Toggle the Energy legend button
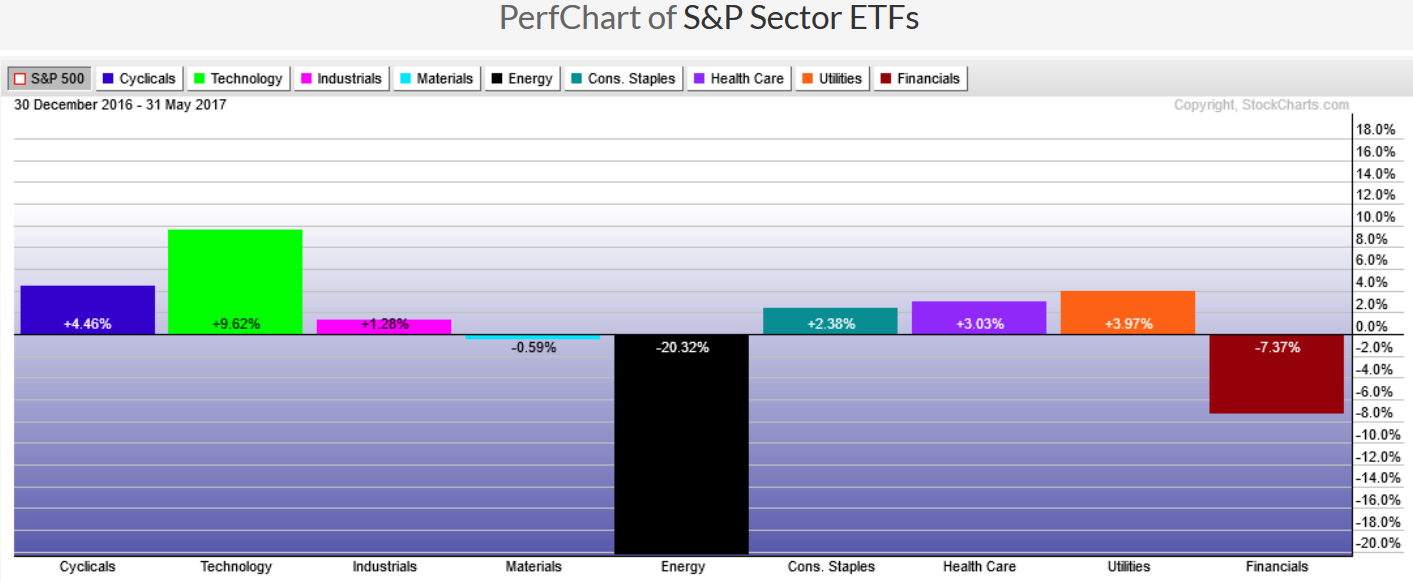 click(521, 79)
